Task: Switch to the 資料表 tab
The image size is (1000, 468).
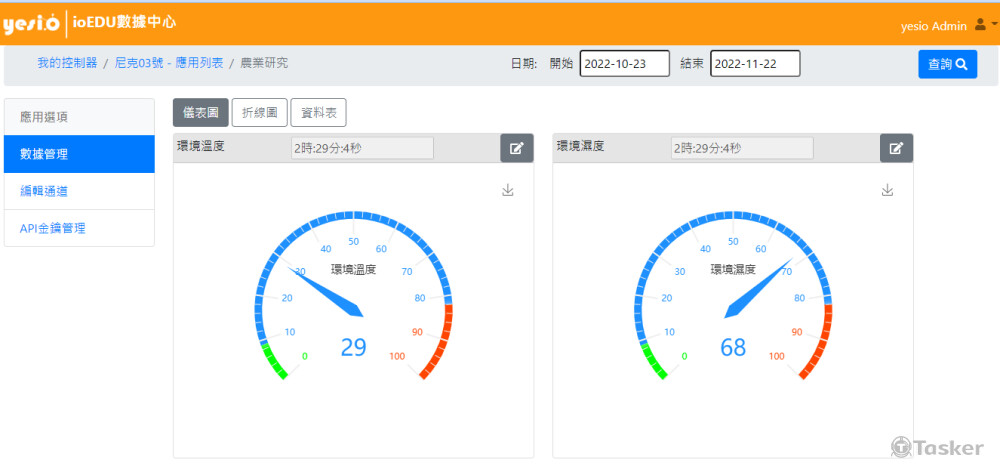Action: pos(318,113)
